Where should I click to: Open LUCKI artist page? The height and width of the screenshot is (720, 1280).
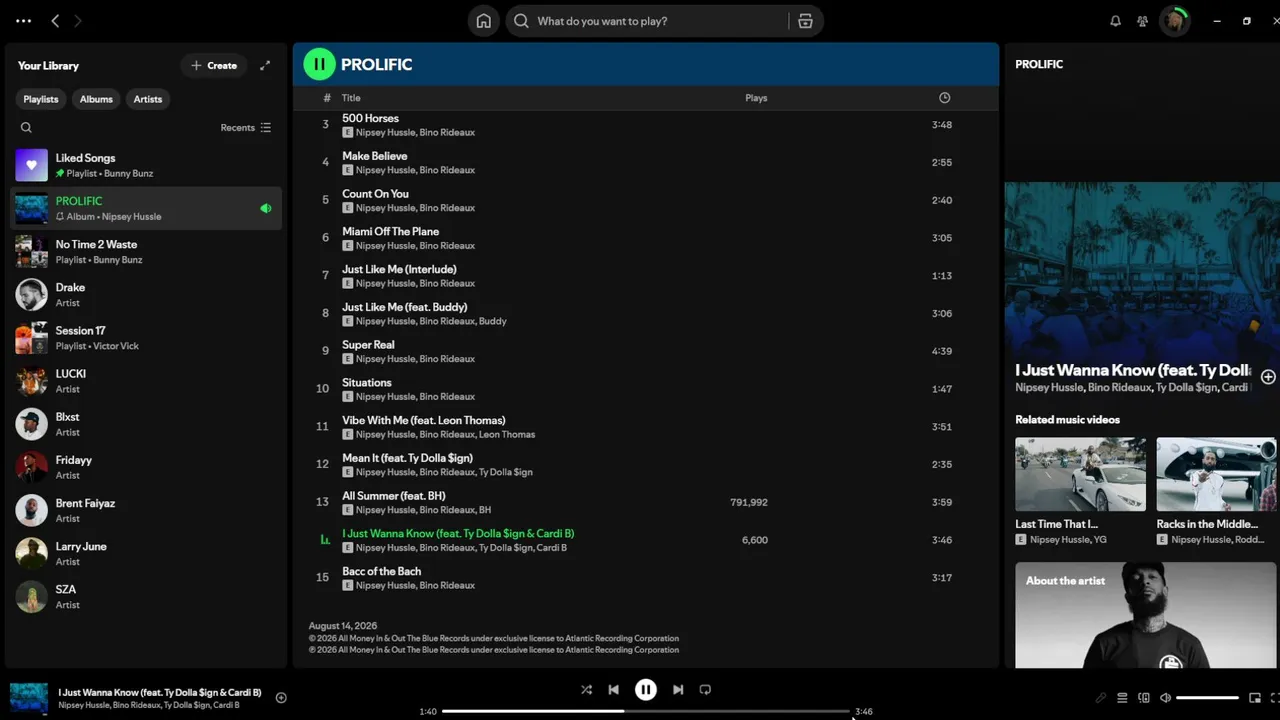[x=146, y=381]
